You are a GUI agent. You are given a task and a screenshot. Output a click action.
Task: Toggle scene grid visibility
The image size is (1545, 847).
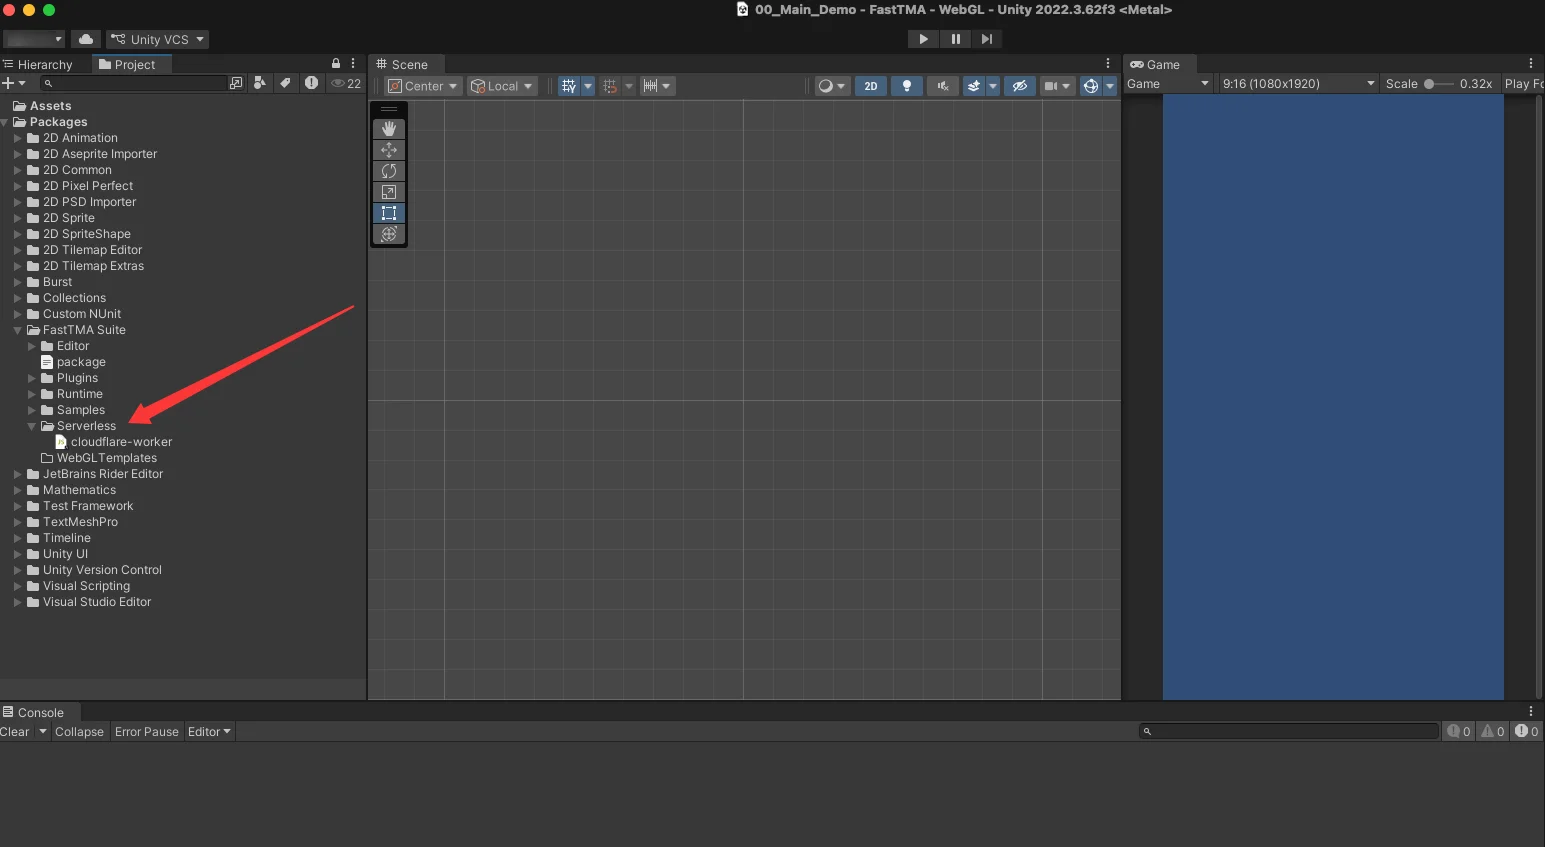point(569,86)
